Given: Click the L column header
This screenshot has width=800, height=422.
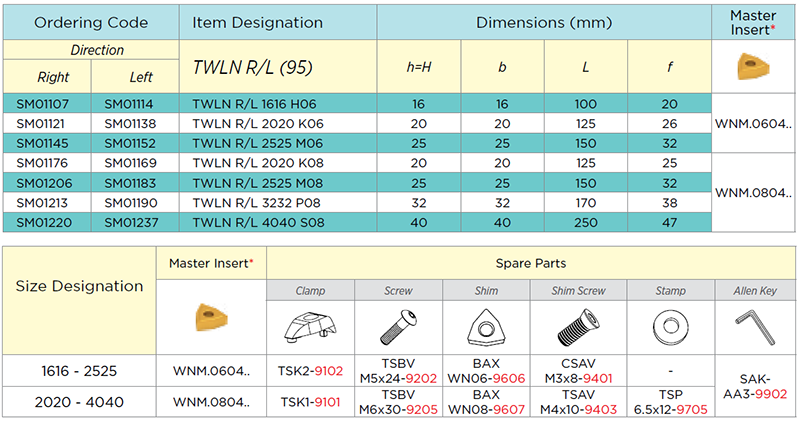Looking at the screenshot, I should click(x=586, y=67).
